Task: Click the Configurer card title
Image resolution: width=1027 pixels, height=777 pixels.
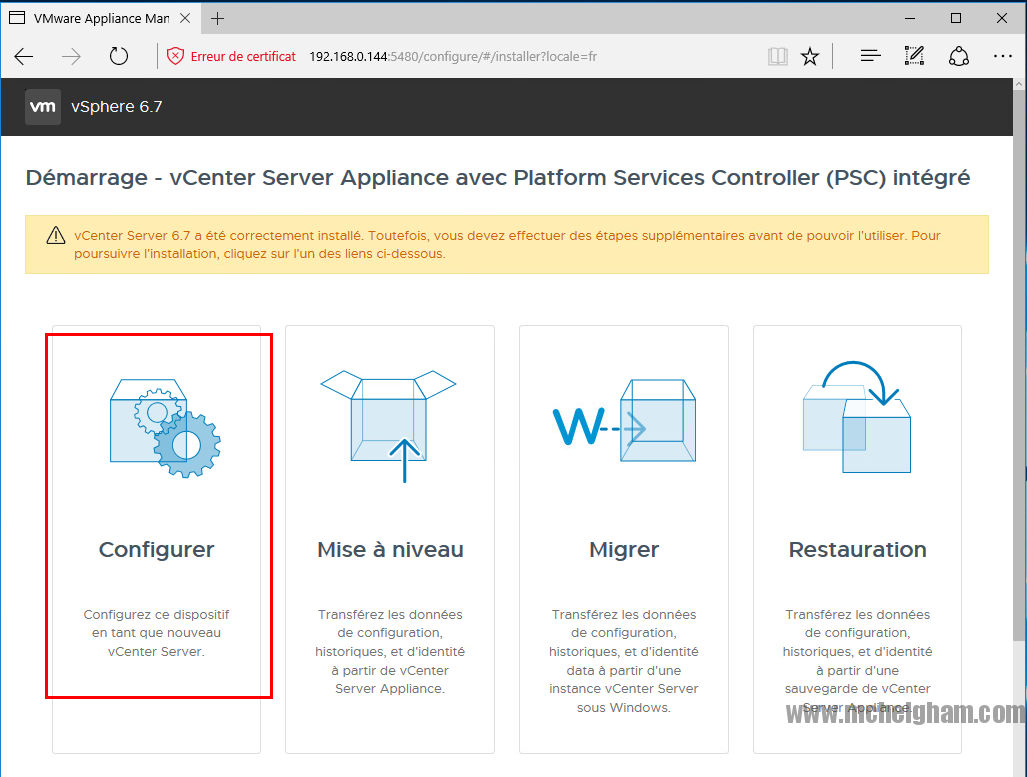Action: coord(157,549)
